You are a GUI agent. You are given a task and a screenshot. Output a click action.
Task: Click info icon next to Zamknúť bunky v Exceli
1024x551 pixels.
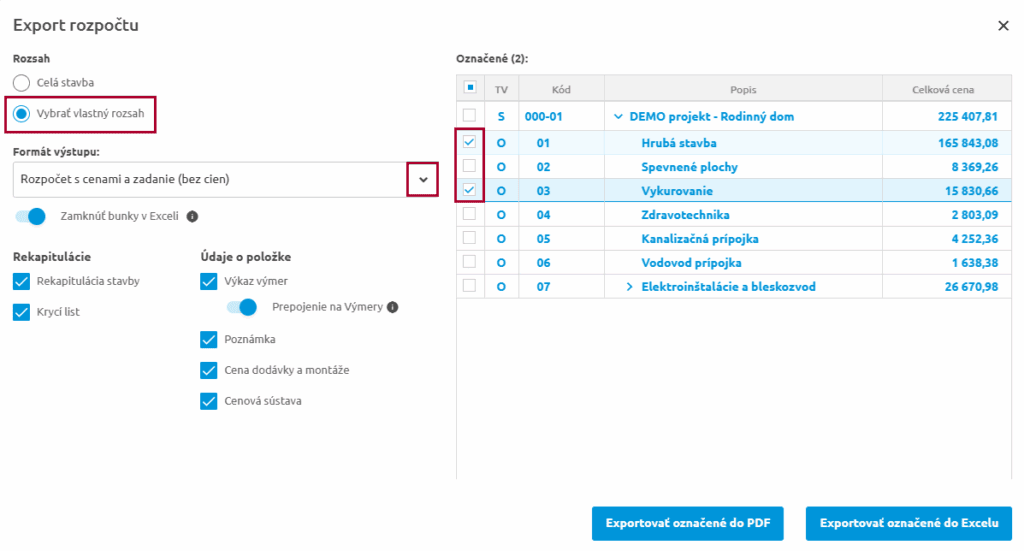click(192, 216)
